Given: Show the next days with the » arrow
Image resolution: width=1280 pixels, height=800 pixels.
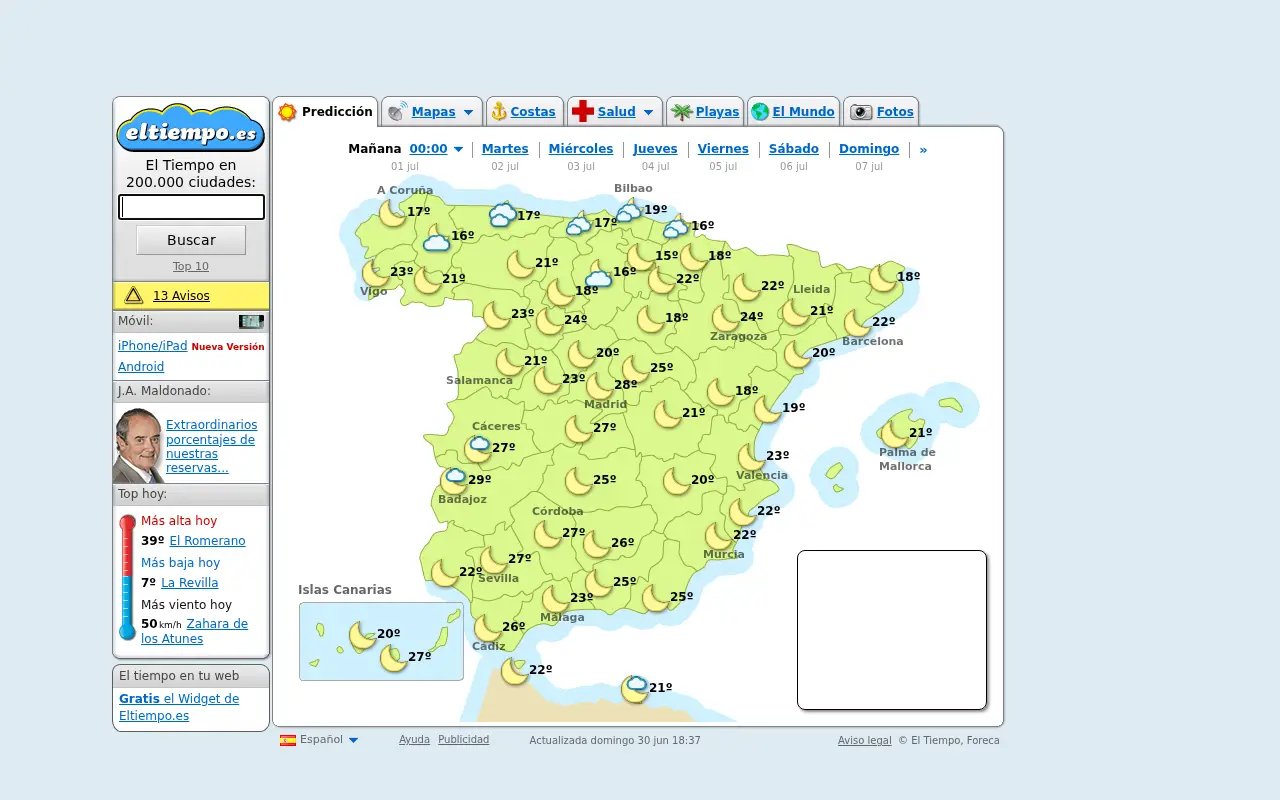Looking at the screenshot, I should (x=923, y=149).
